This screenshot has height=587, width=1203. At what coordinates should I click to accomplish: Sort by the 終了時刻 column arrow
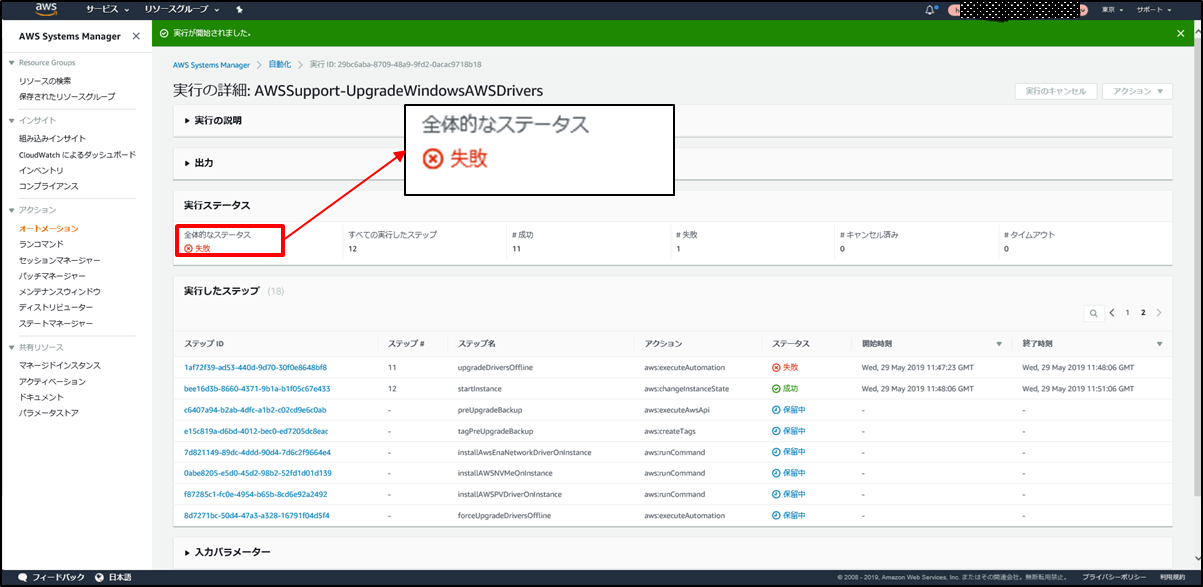[1158, 344]
